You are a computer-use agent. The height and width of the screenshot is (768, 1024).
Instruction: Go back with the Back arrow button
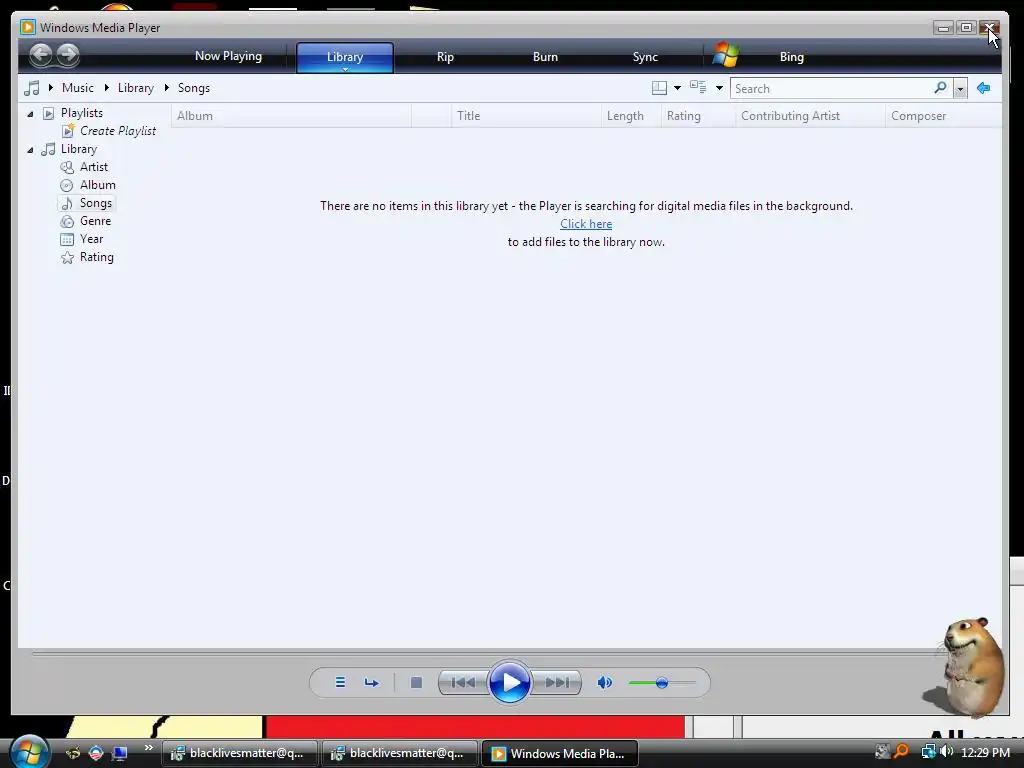(40, 55)
